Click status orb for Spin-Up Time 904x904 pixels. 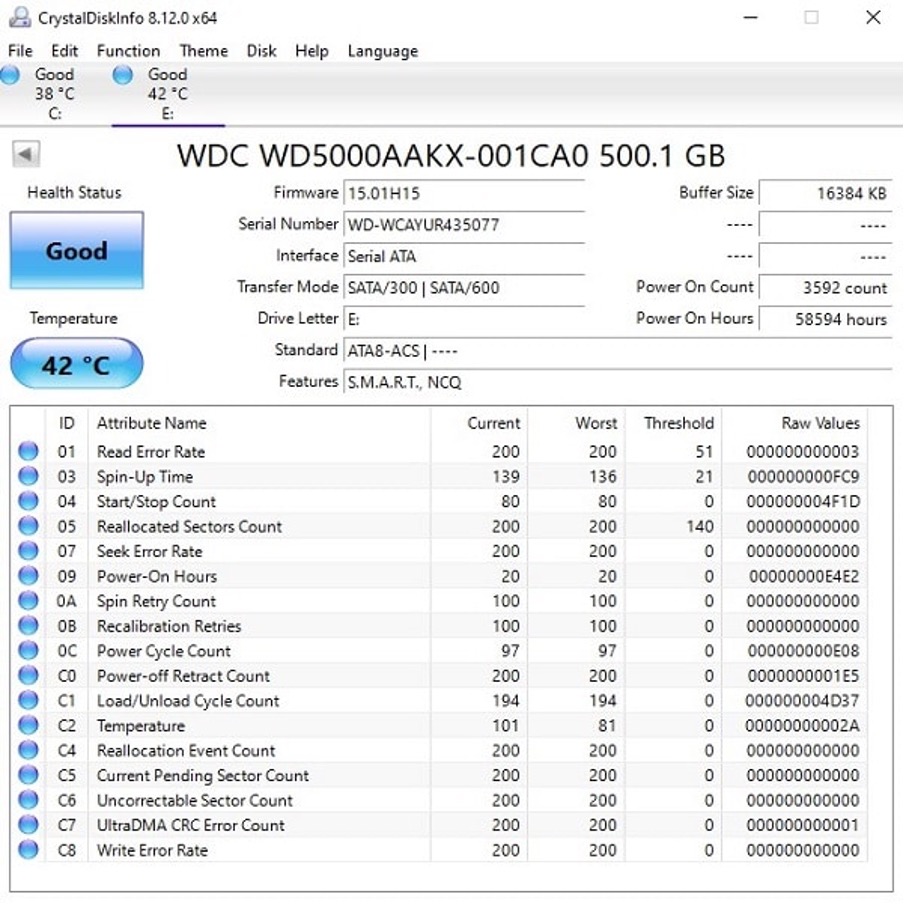pos(28,476)
